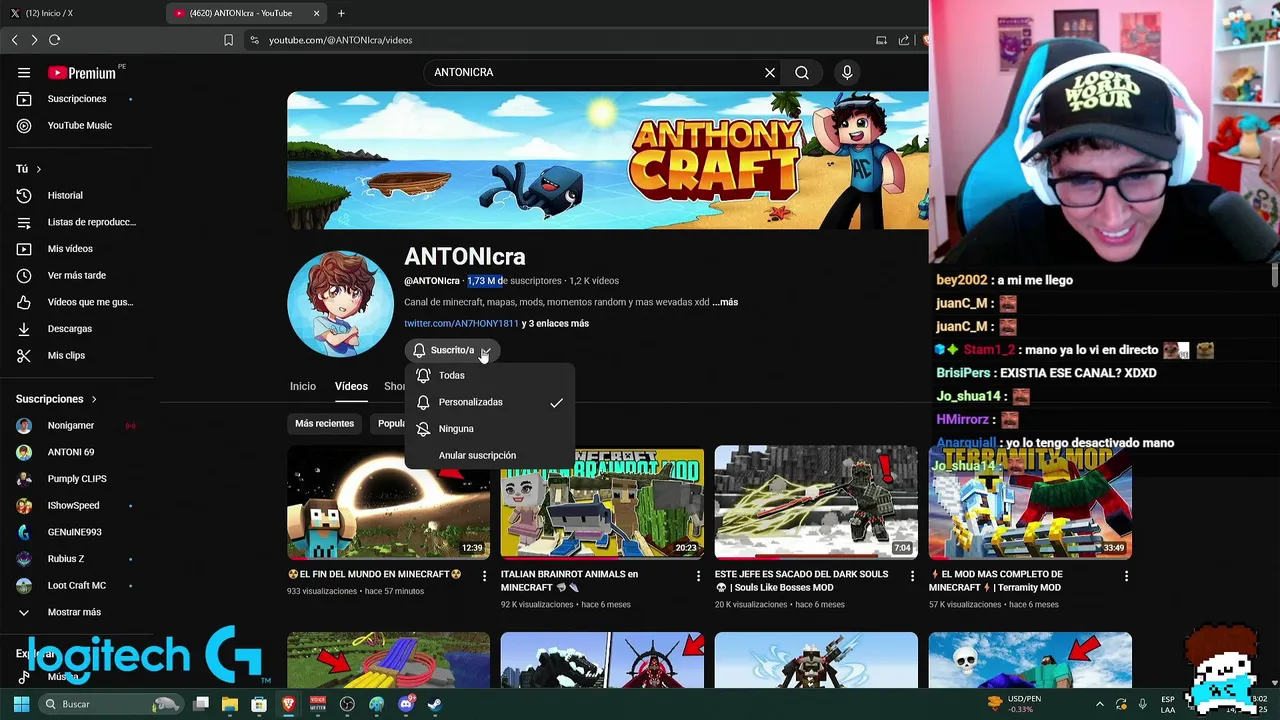The image size is (1280, 720).
Task: Show y 3 enlaces más links
Action: click(555, 324)
